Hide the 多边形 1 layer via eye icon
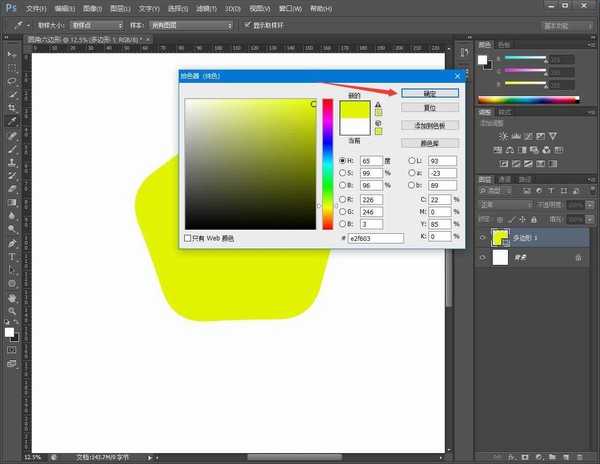Screen dimensions: 600x464 click(x=484, y=237)
